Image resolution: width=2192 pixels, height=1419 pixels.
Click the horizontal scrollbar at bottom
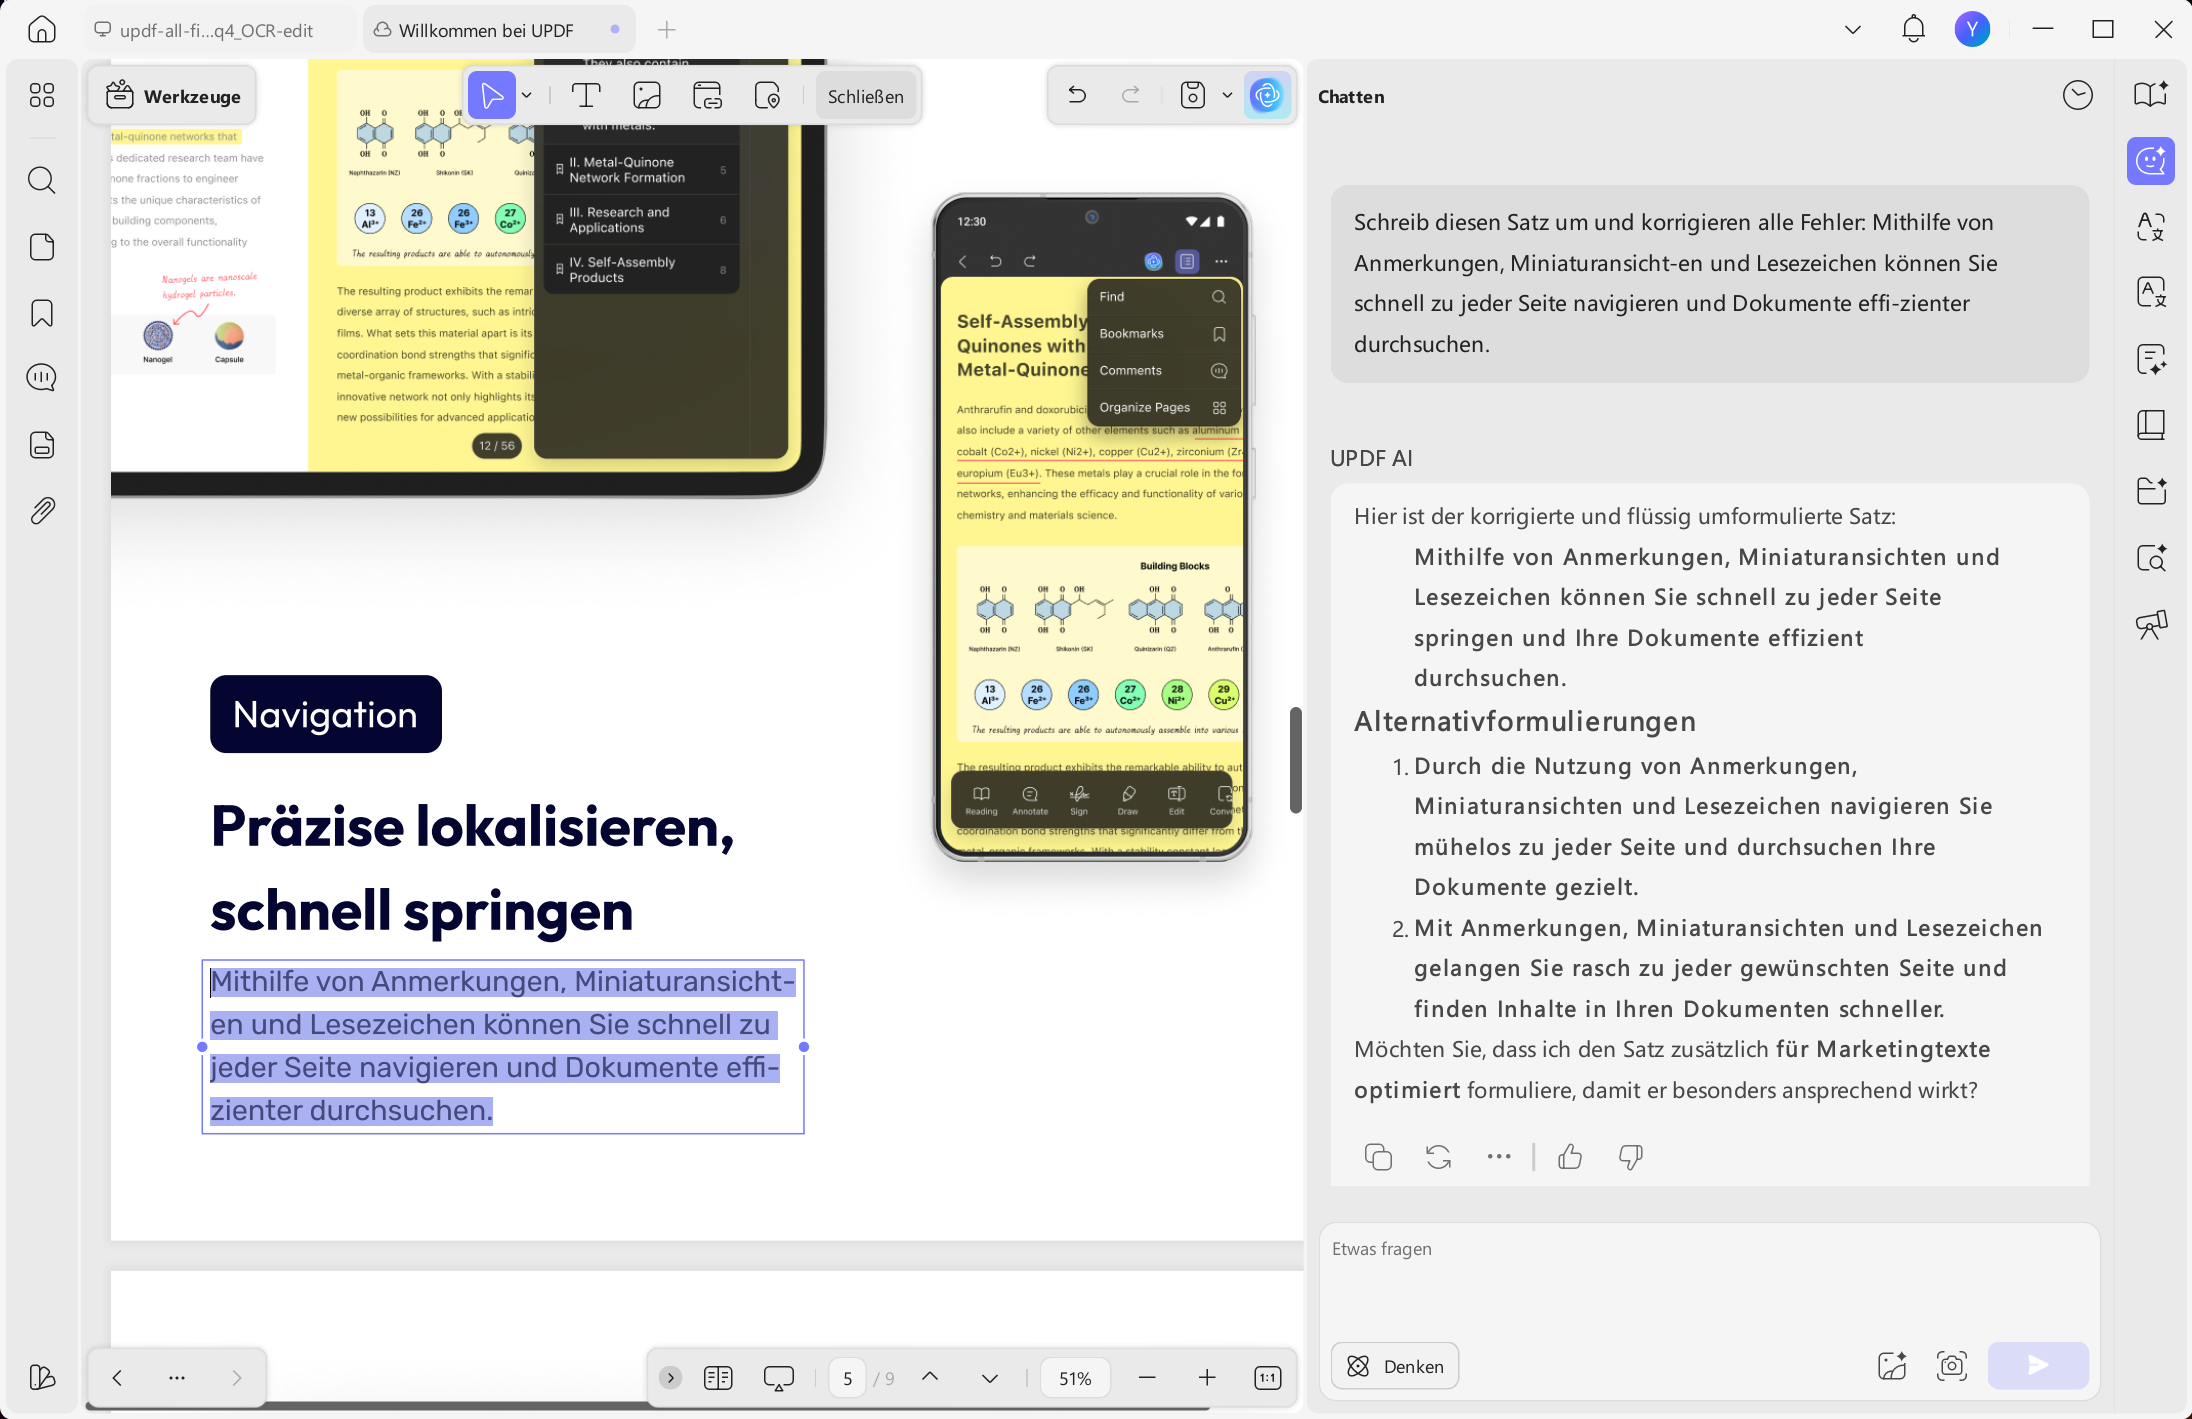click(x=647, y=1407)
